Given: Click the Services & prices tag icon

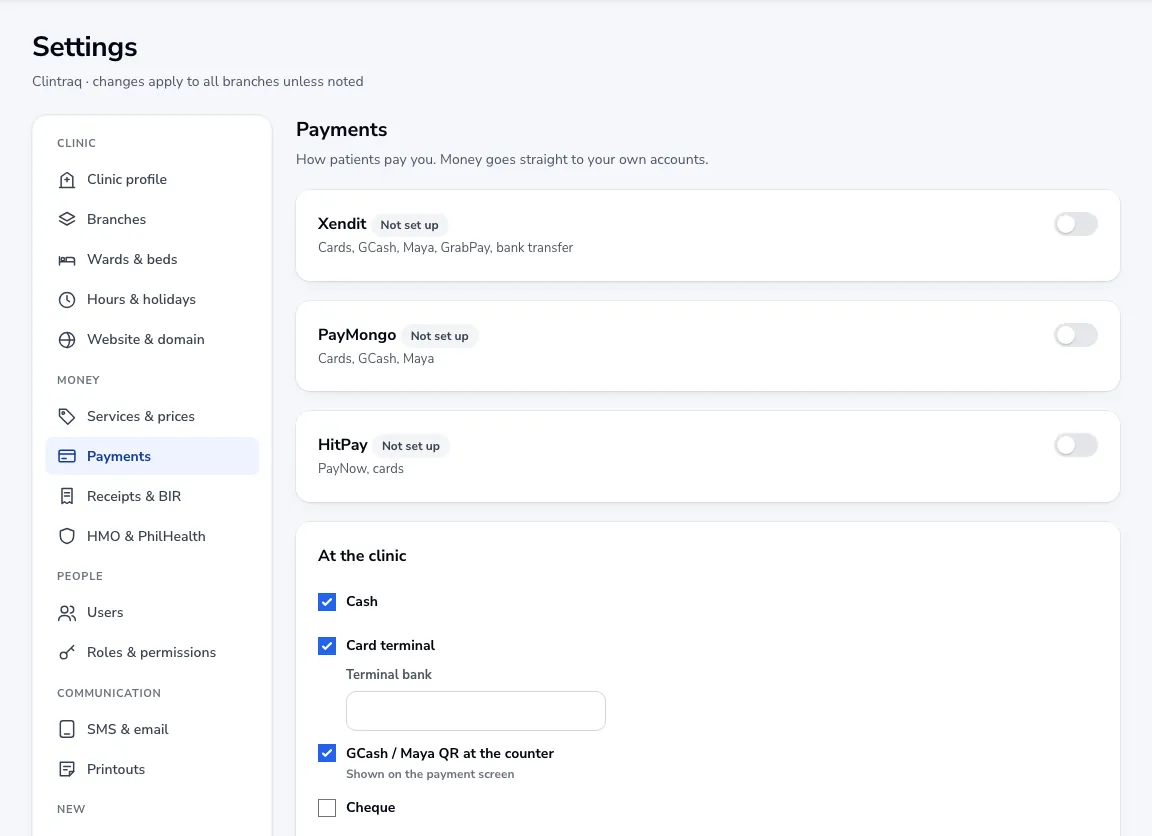Looking at the screenshot, I should tap(67, 417).
